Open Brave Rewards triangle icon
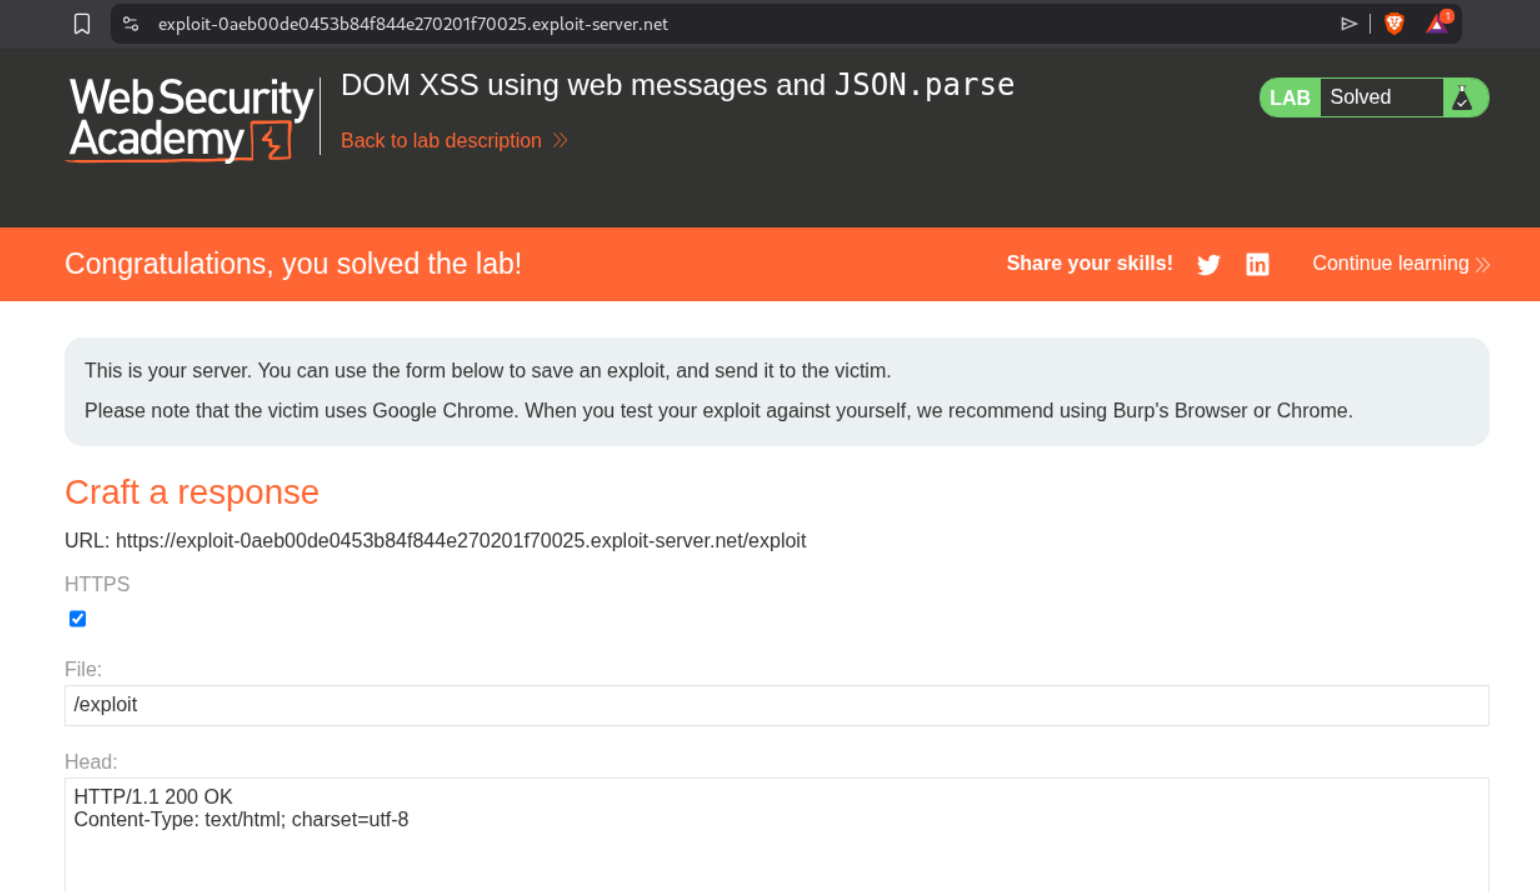Image resolution: width=1540 pixels, height=892 pixels. point(1438,24)
